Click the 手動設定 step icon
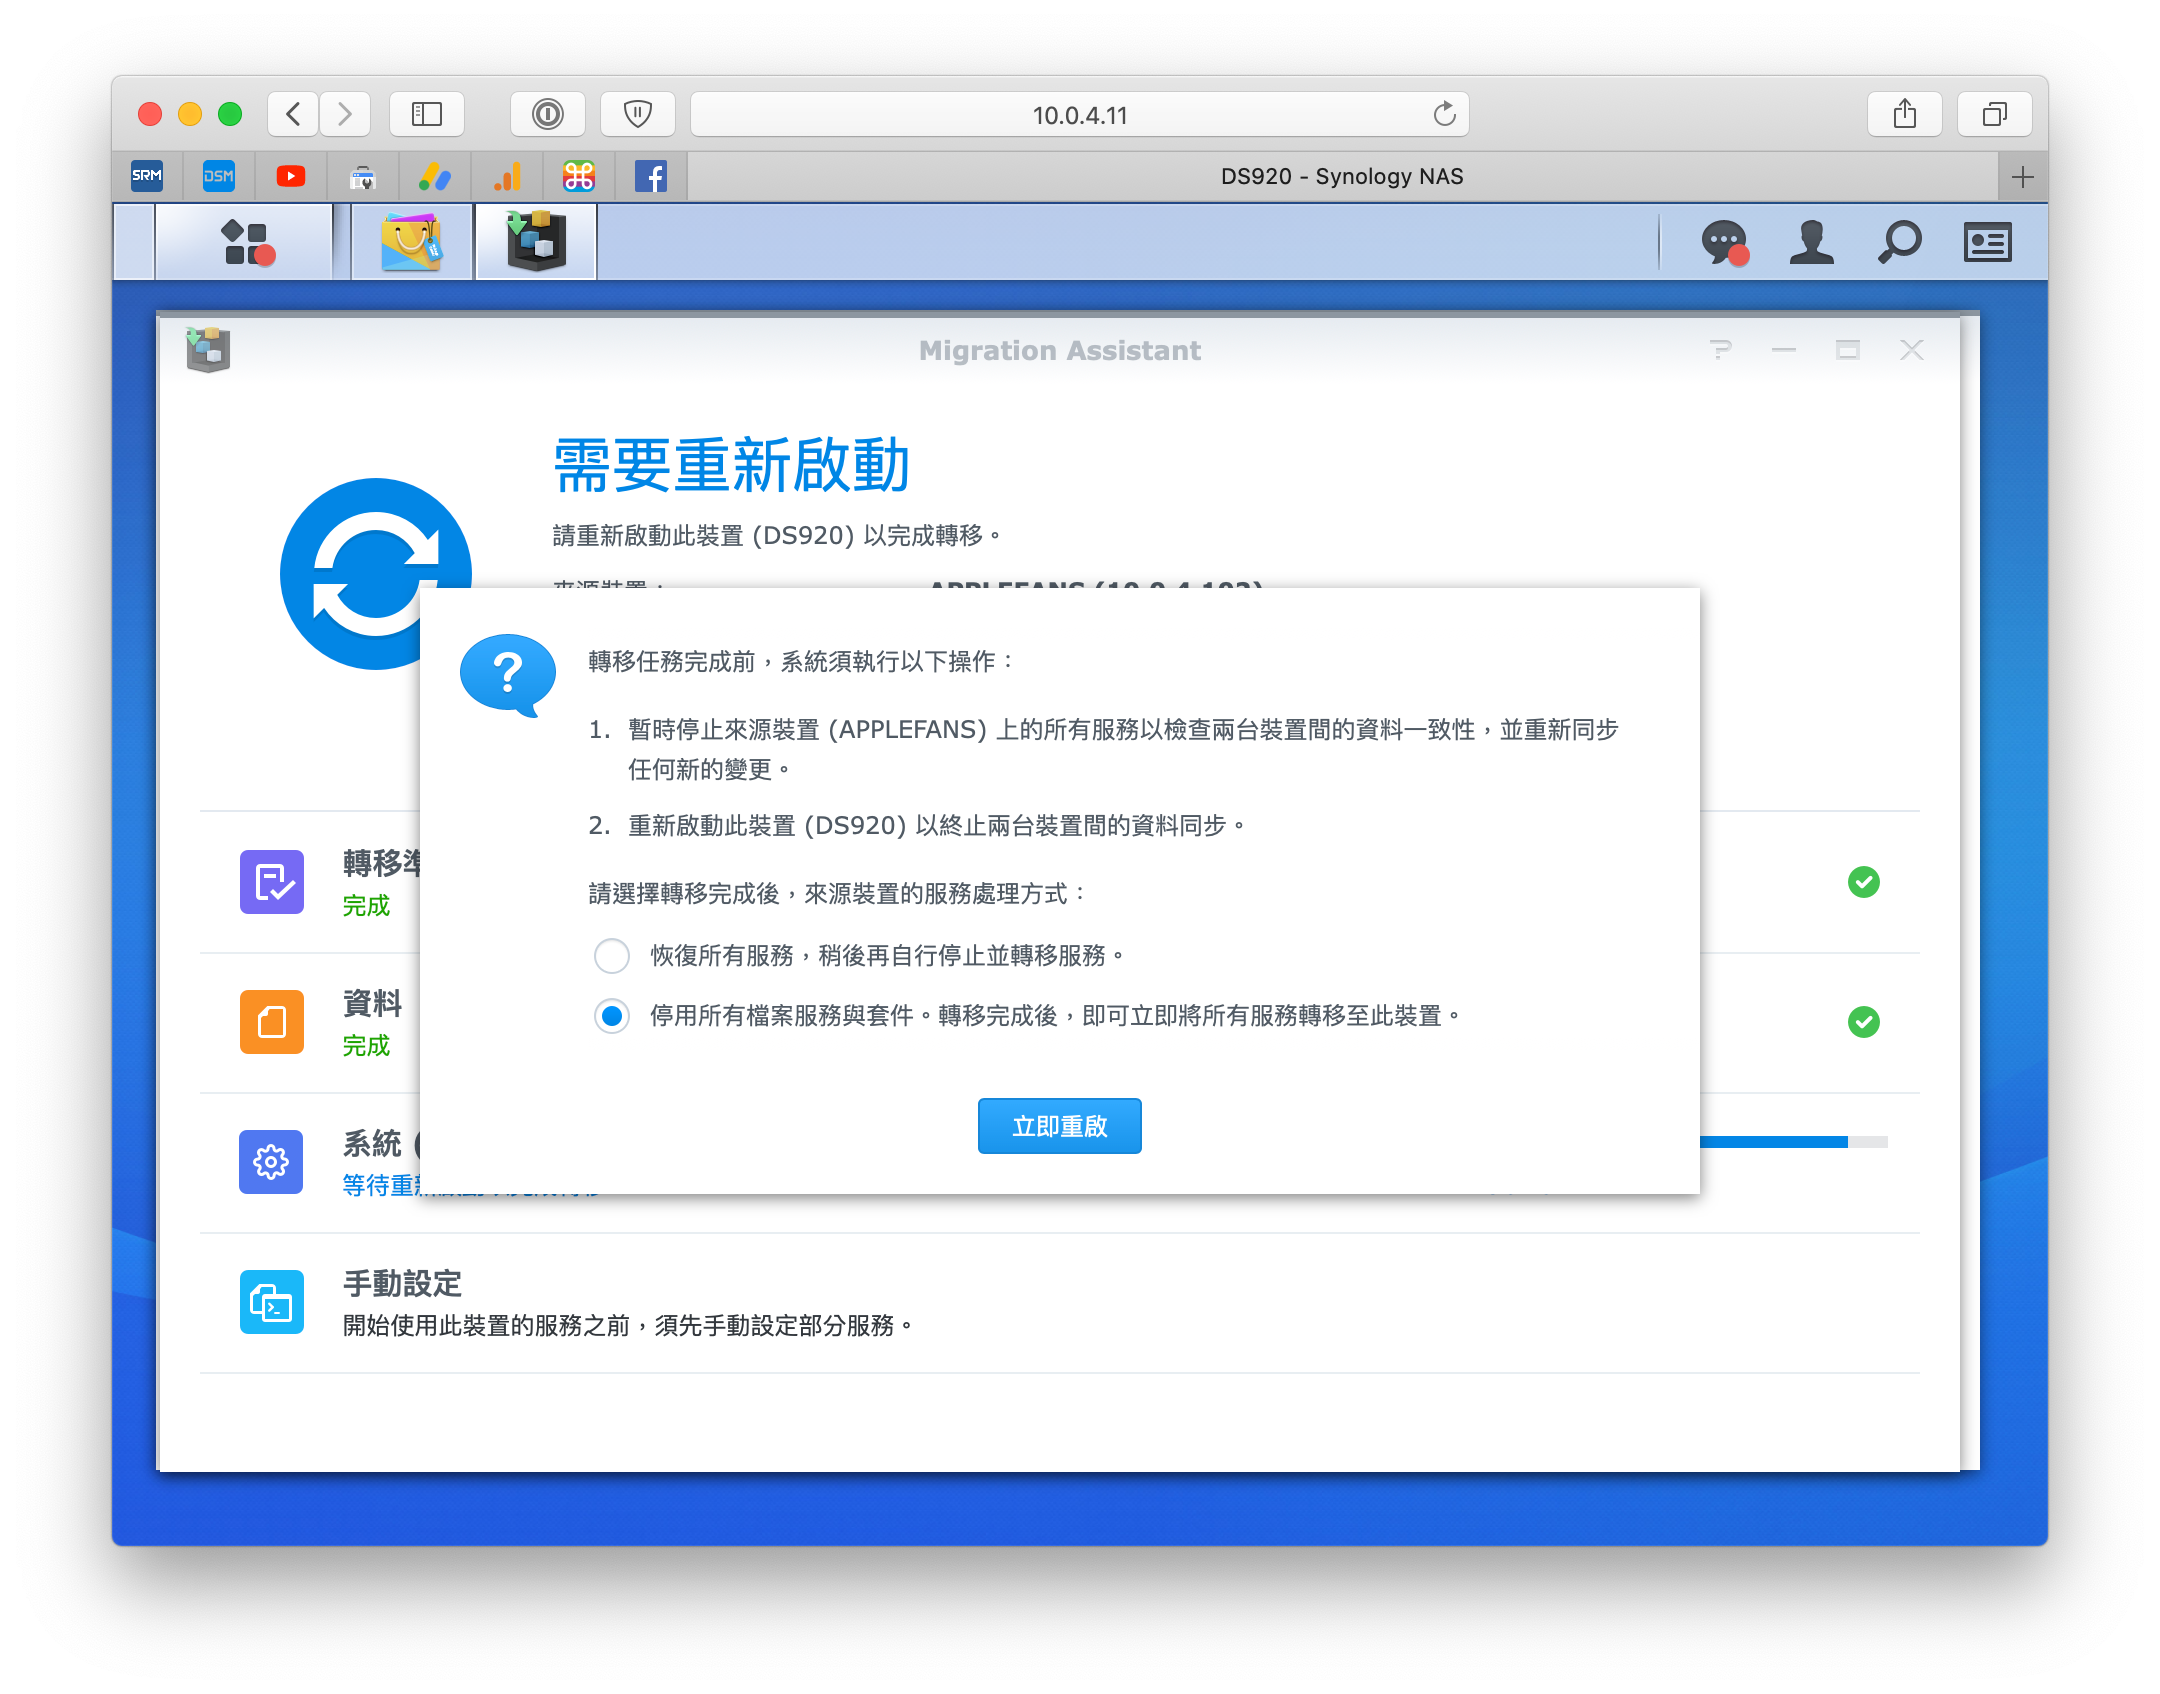The width and height of the screenshot is (2160, 1694). [x=272, y=1302]
